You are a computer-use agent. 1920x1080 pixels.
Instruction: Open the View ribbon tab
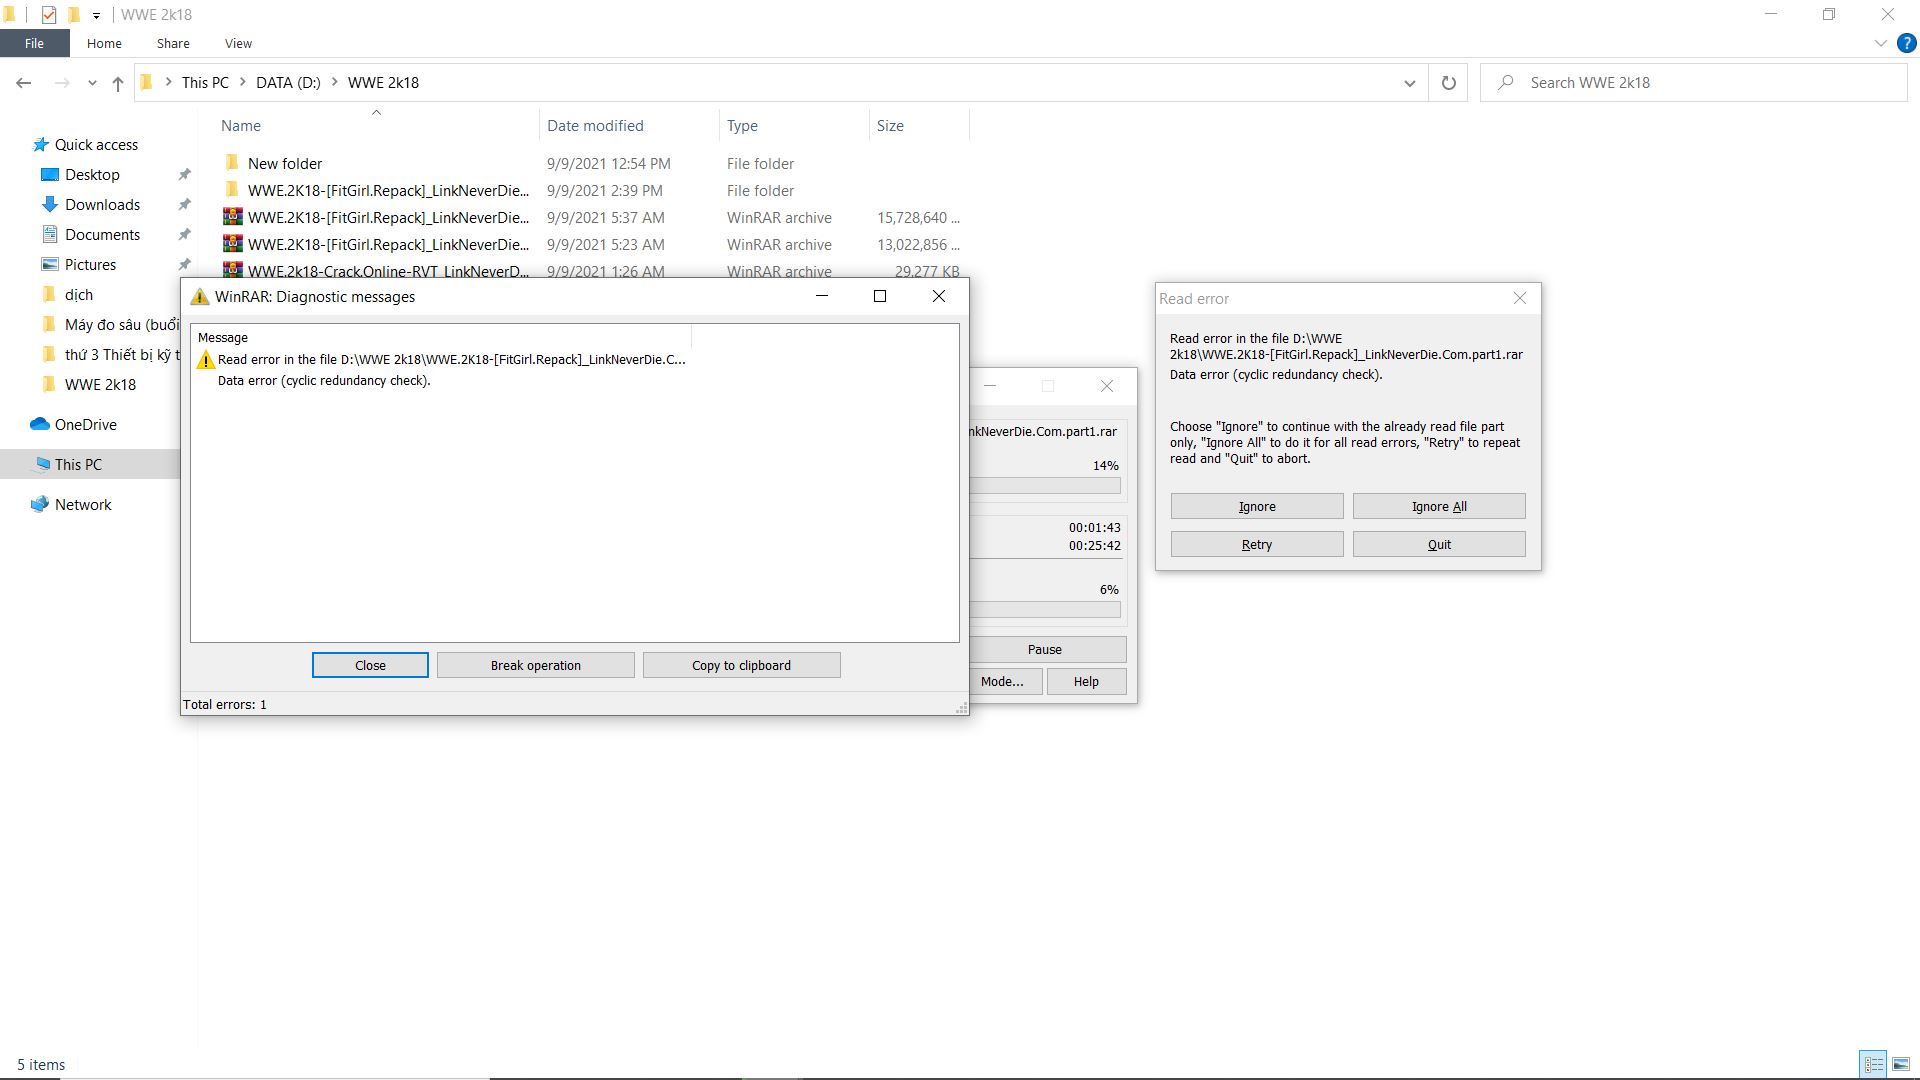[238, 43]
